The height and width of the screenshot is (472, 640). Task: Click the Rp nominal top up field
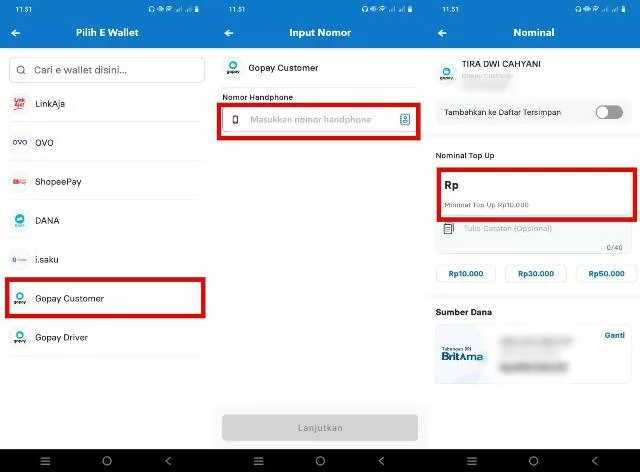536,194
